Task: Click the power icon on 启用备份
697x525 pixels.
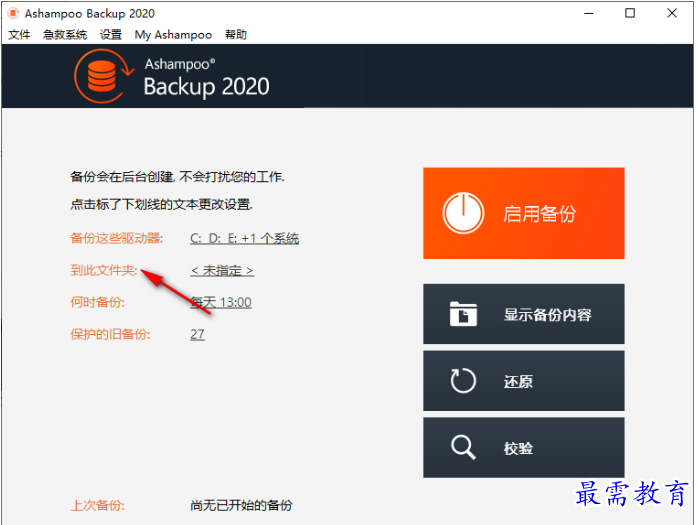Action: click(x=463, y=213)
